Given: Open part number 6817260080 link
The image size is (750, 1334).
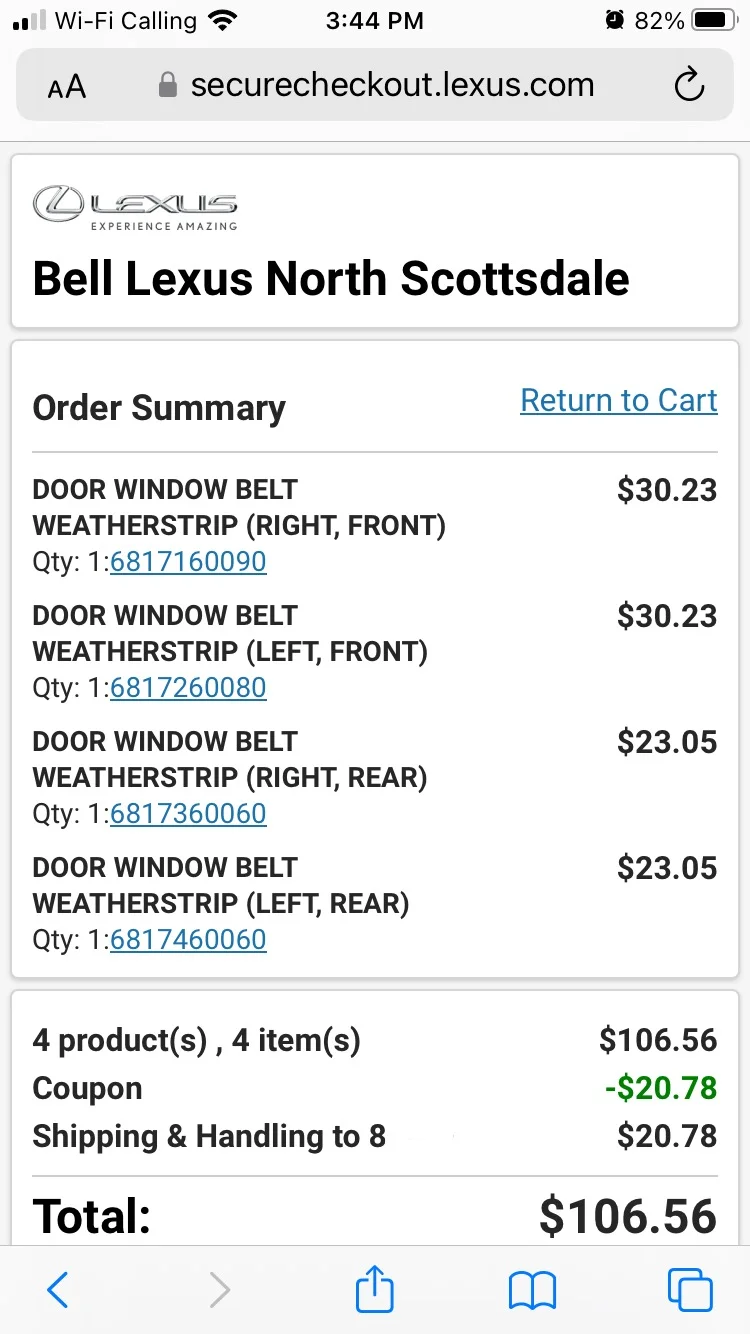Looking at the screenshot, I should tap(188, 688).
